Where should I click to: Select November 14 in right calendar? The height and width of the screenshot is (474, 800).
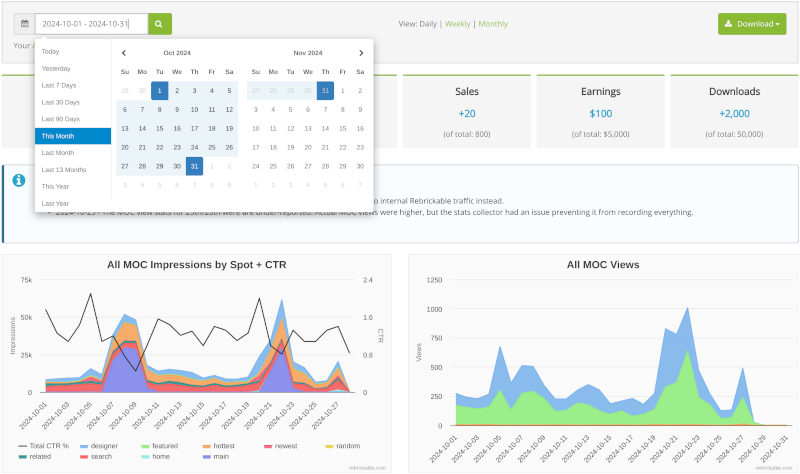(325, 128)
